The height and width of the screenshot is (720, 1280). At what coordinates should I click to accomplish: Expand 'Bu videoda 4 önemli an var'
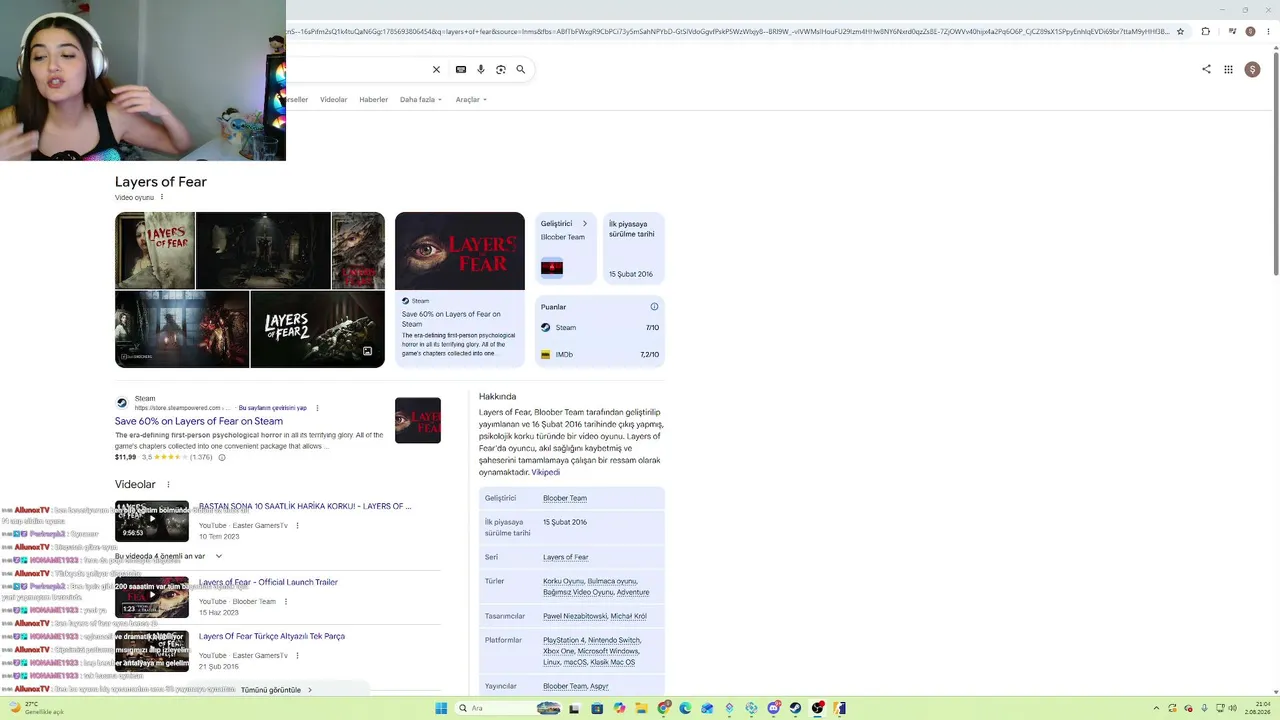(x=168, y=556)
